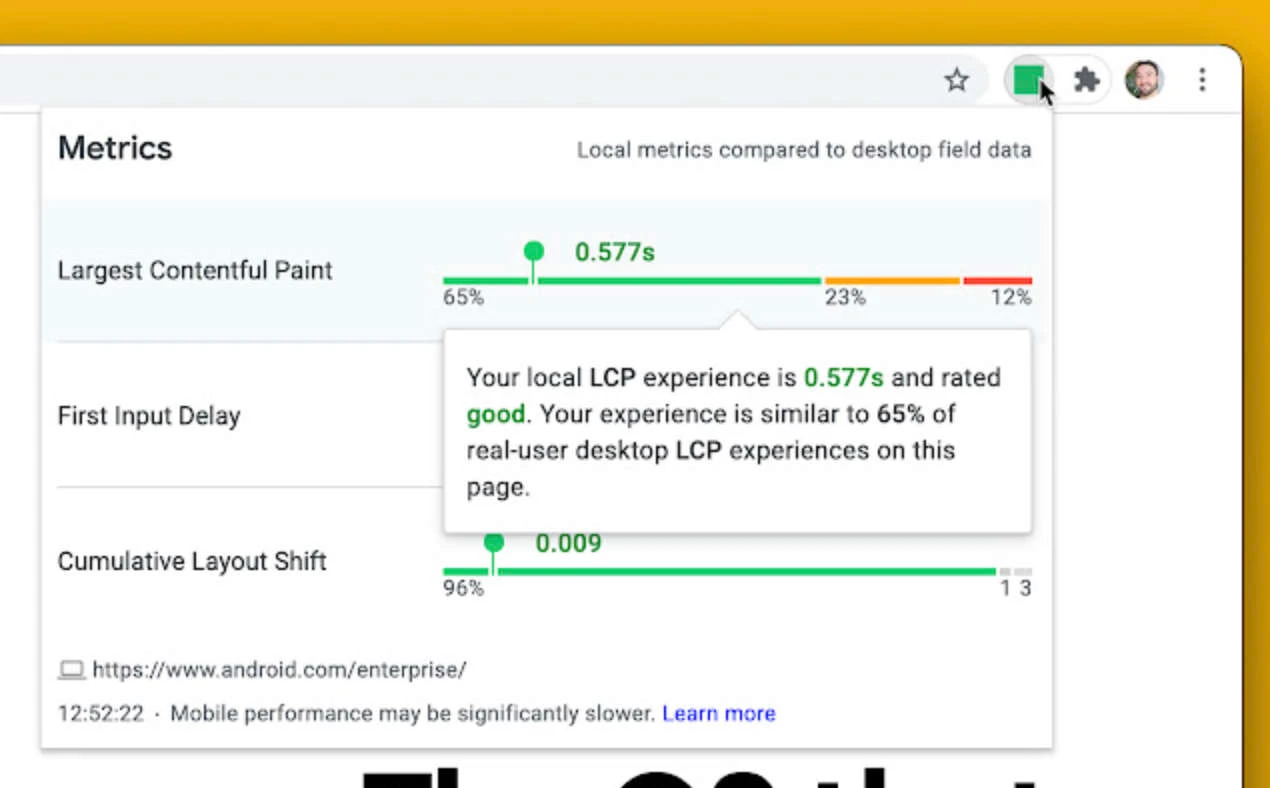1270x788 pixels.
Task: Click the LCP tooltip popup
Action: 737,432
